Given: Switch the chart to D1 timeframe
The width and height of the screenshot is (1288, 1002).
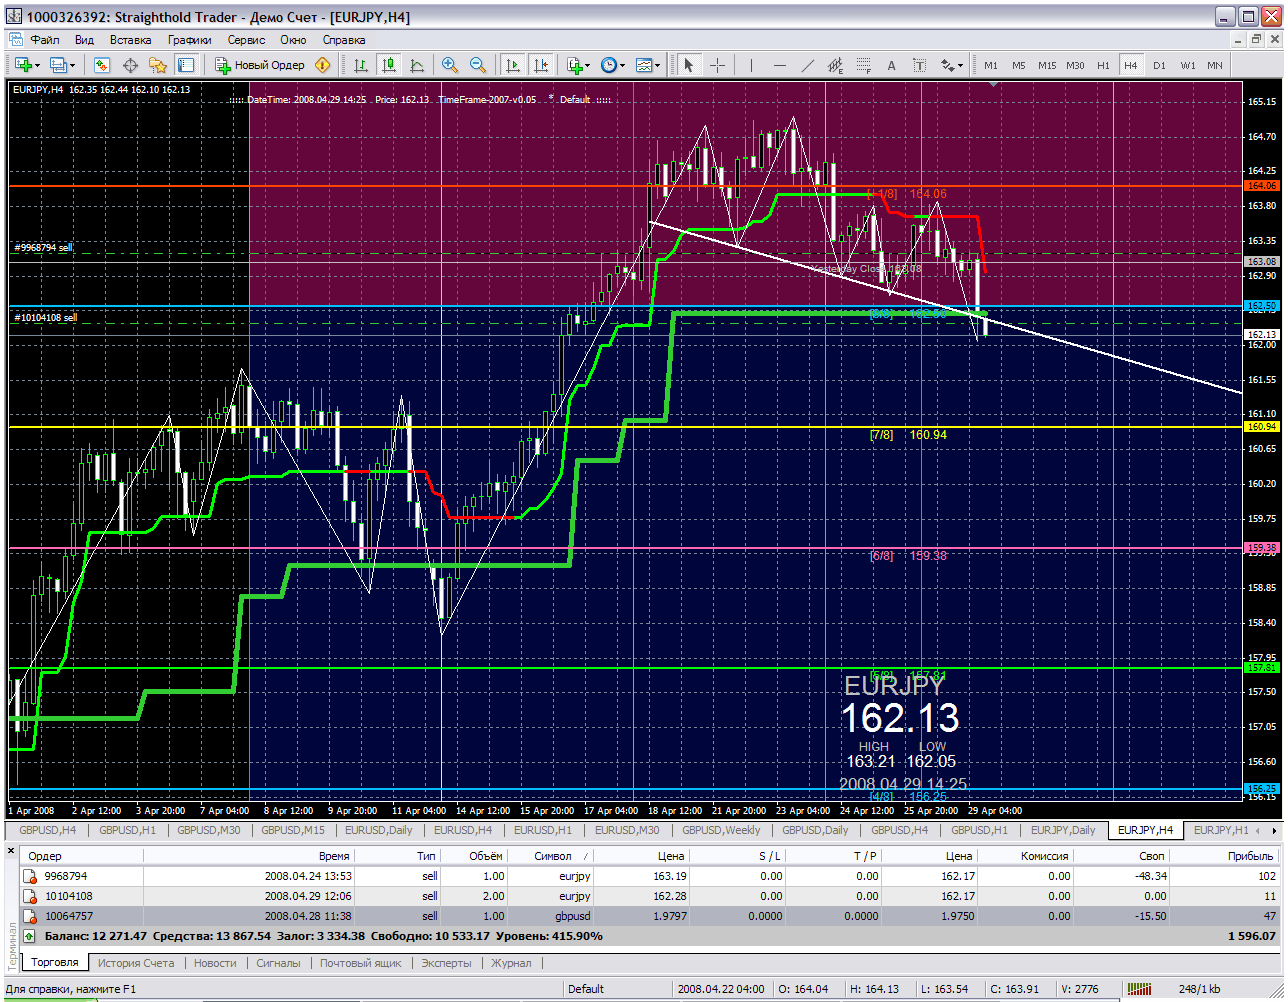Looking at the screenshot, I should coord(1159,65).
